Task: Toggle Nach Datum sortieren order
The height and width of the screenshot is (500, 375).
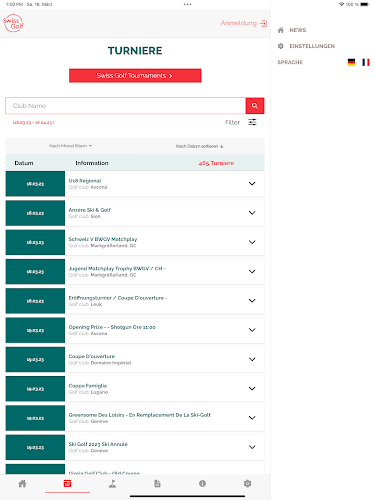Action: [x=200, y=146]
